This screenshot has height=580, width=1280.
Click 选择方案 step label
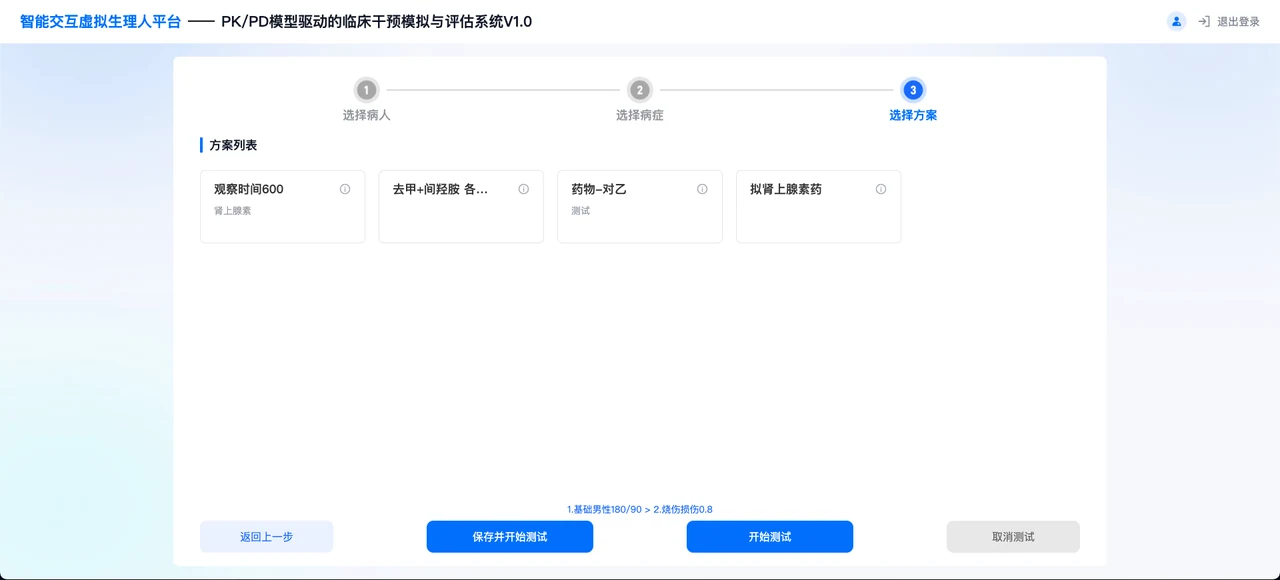click(913, 115)
